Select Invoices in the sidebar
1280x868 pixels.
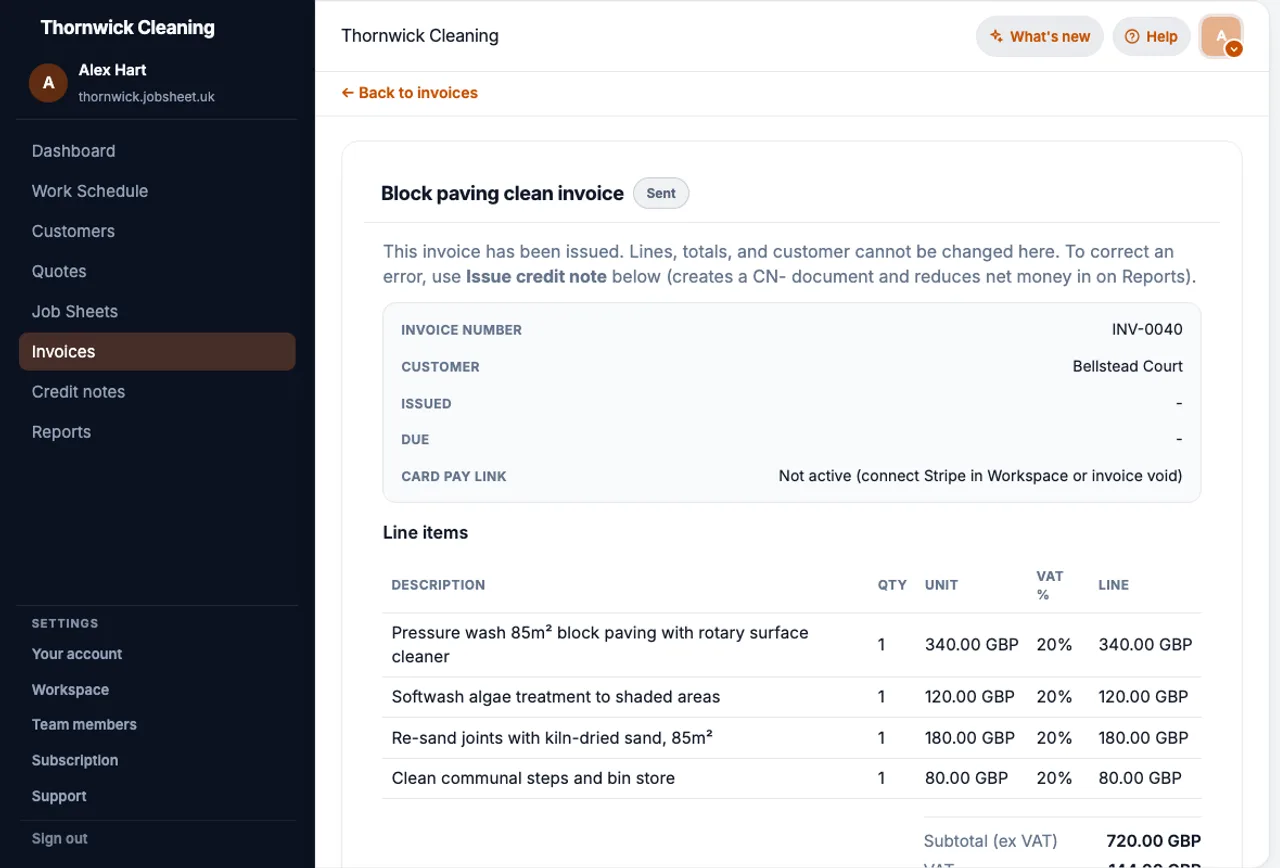[x=157, y=352]
